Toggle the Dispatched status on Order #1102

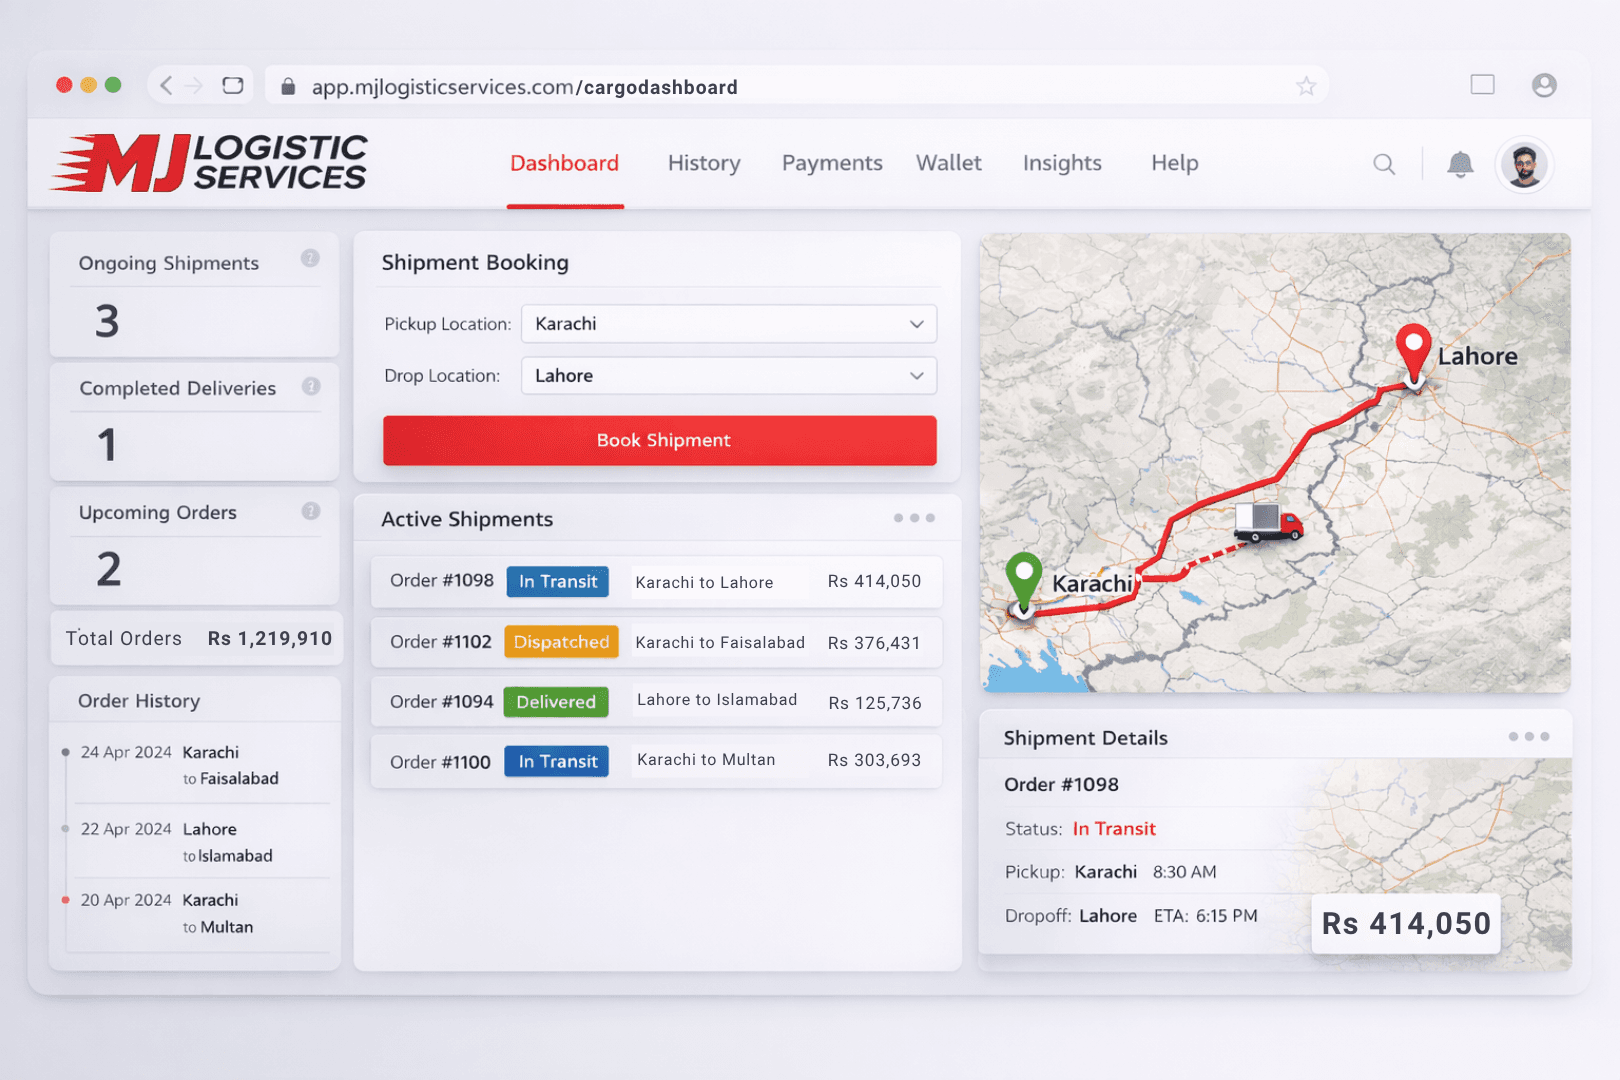[561, 642]
